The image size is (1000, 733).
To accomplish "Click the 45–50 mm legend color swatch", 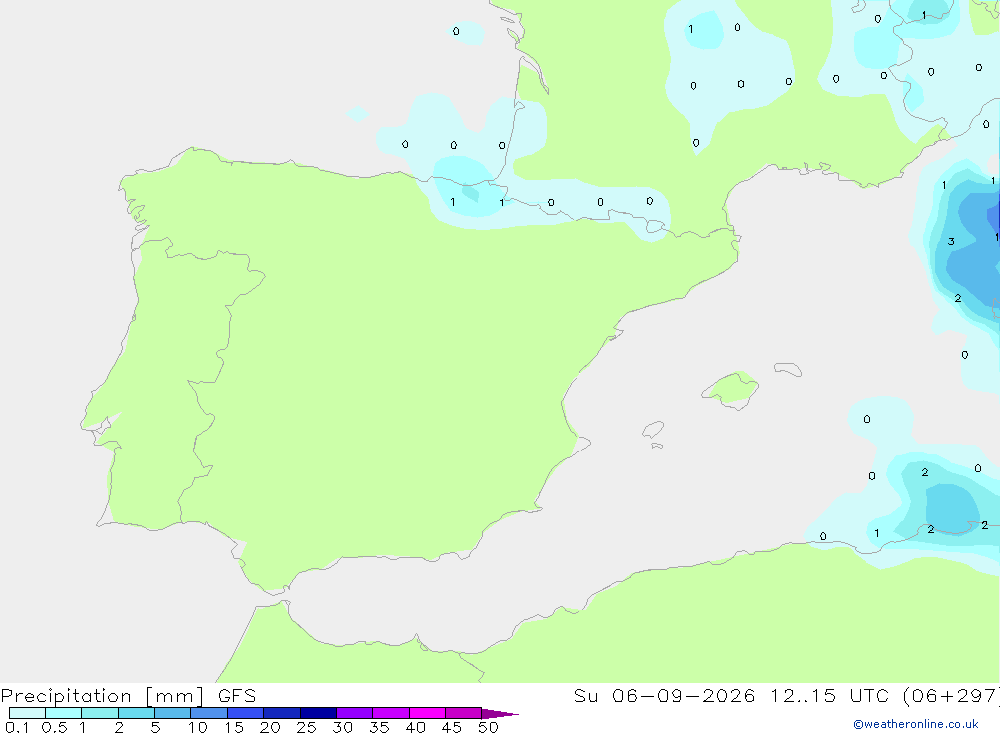I will [464, 713].
